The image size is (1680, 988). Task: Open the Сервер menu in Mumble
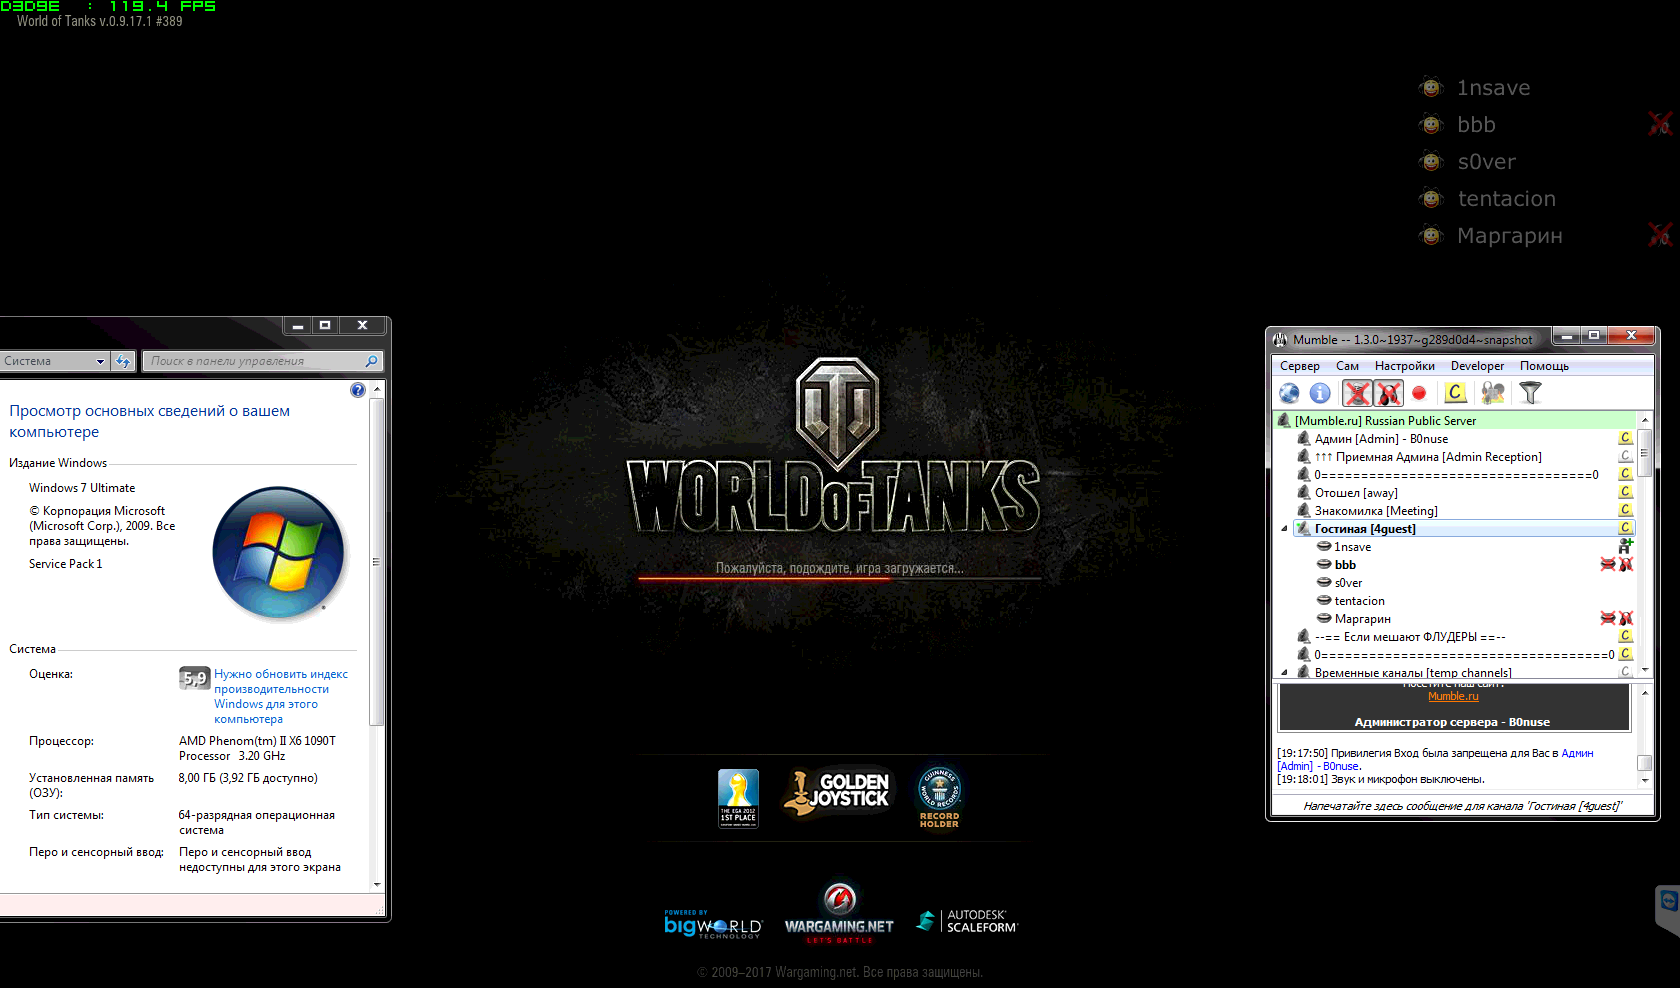pos(1299,366)
